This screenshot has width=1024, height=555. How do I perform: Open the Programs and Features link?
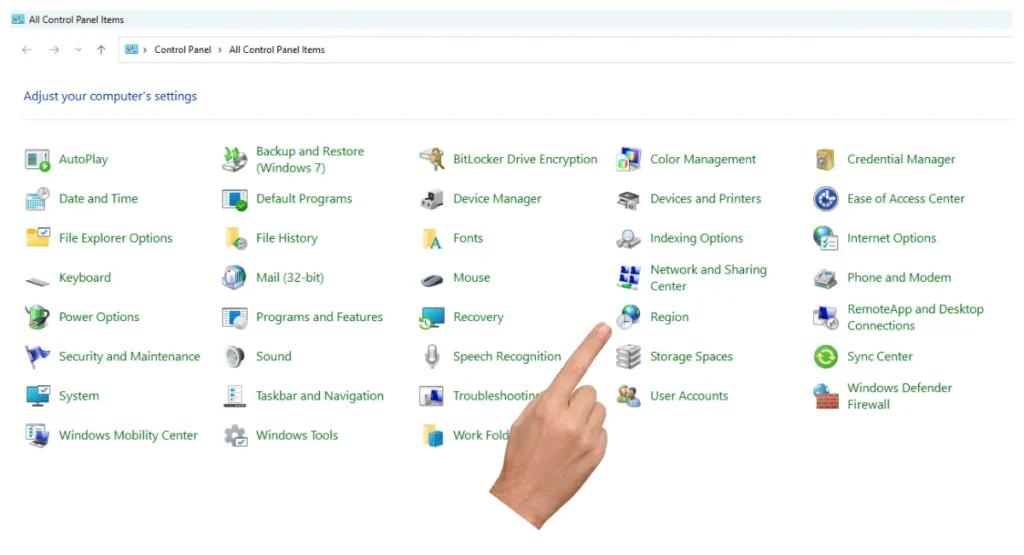coord(319,317)
